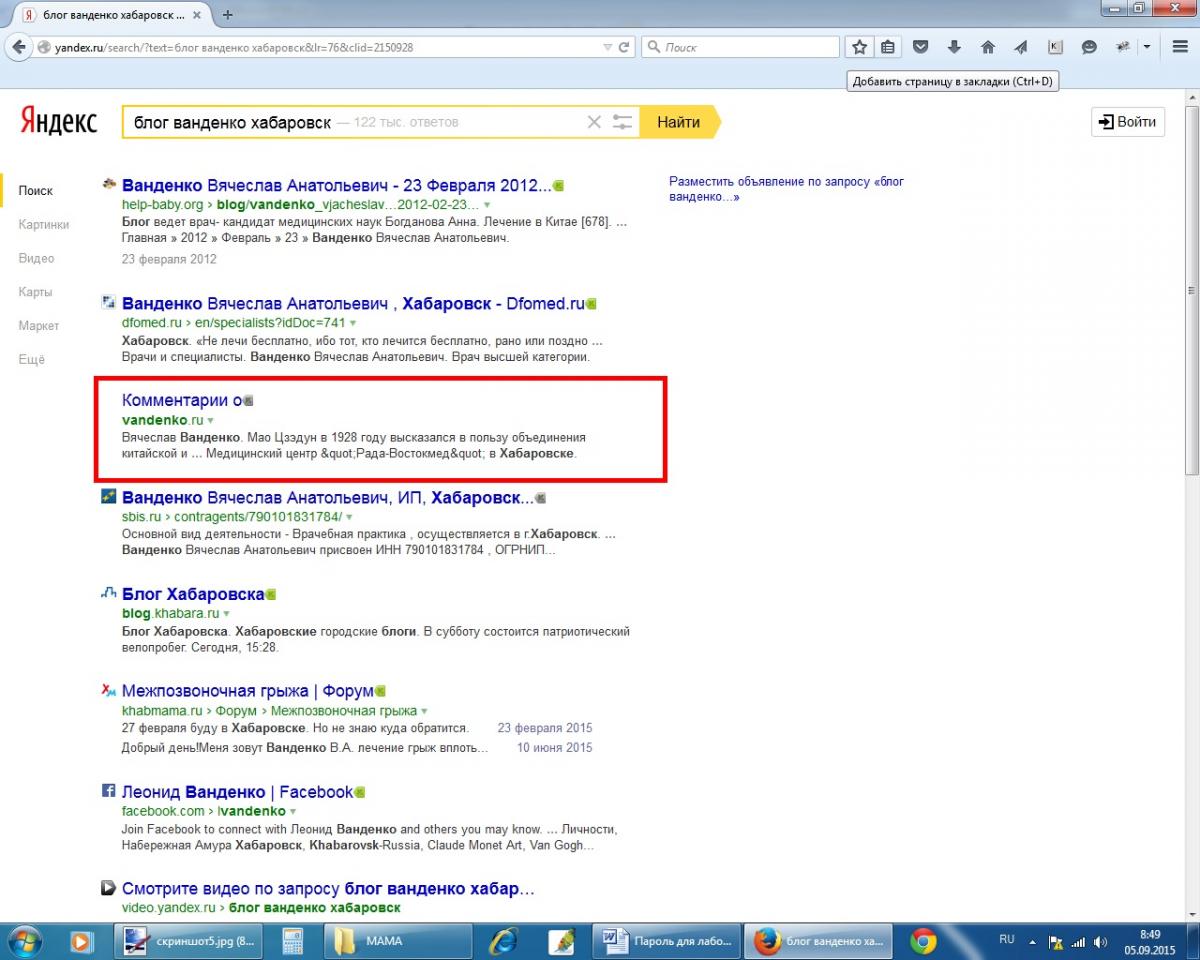Open Блог Хабаровска result link
1200x960 pixels.
(193, 594)
